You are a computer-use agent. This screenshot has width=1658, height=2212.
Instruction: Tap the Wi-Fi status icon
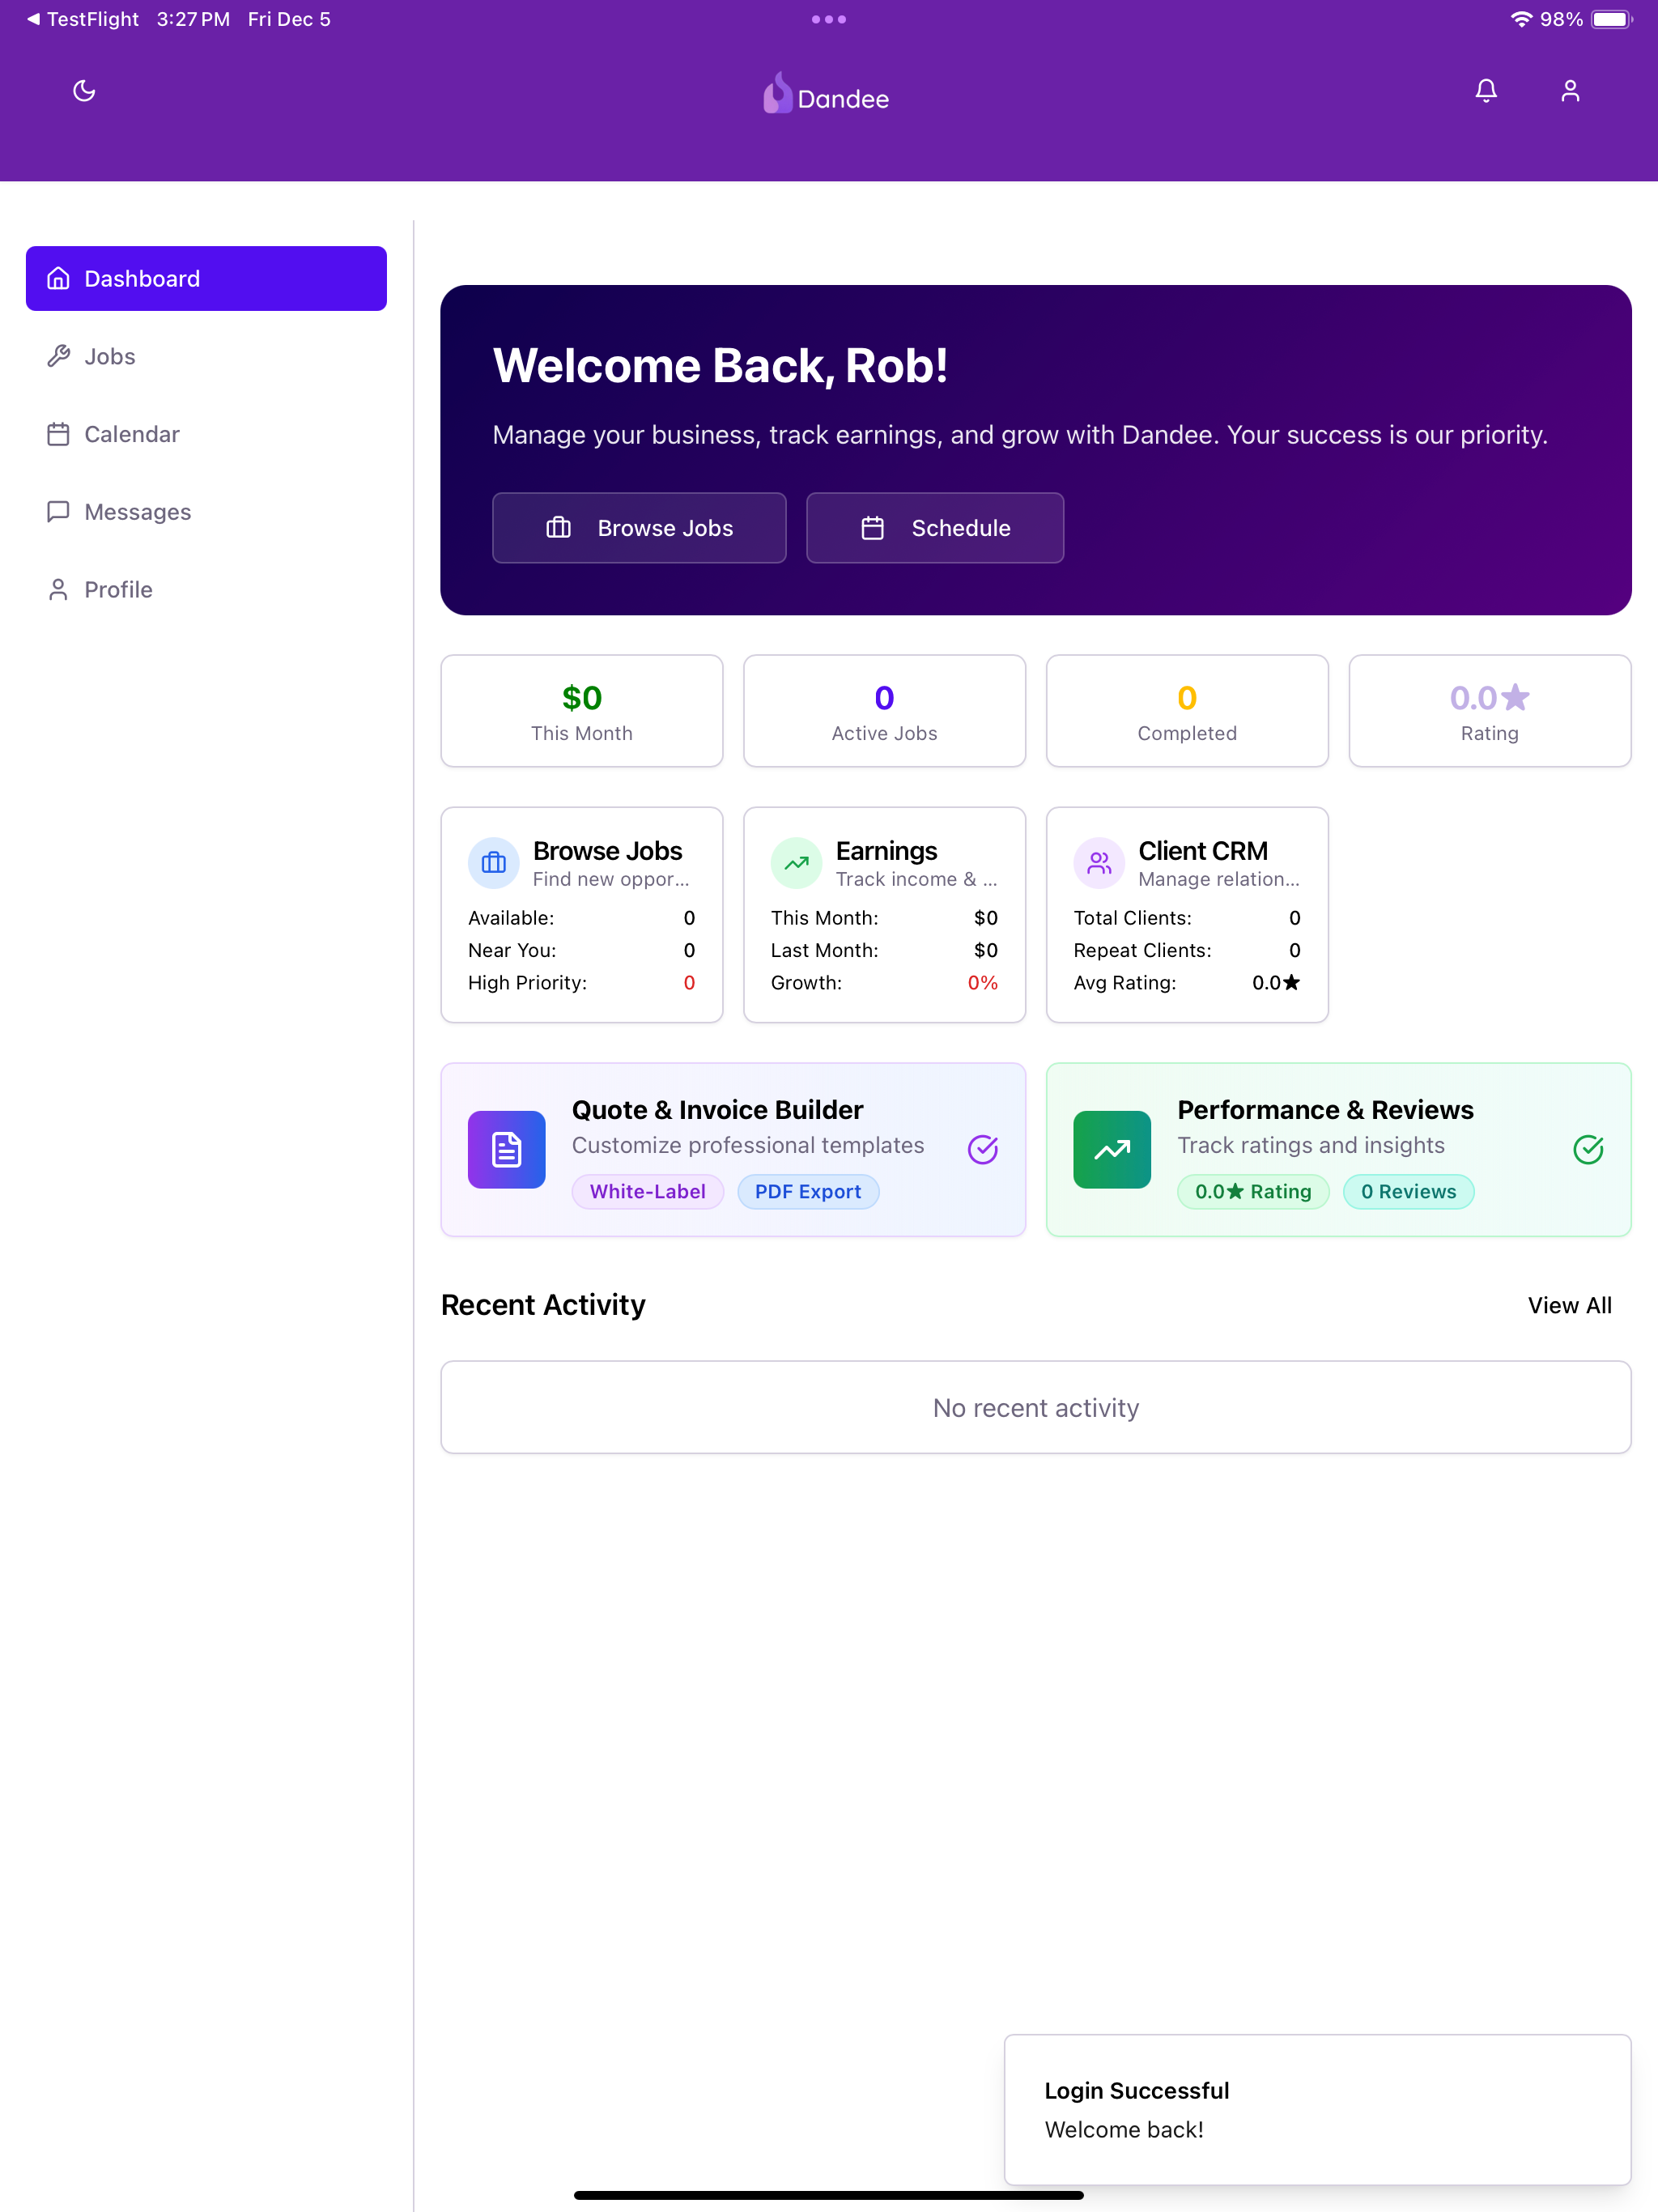click(x=1521, y=19)
